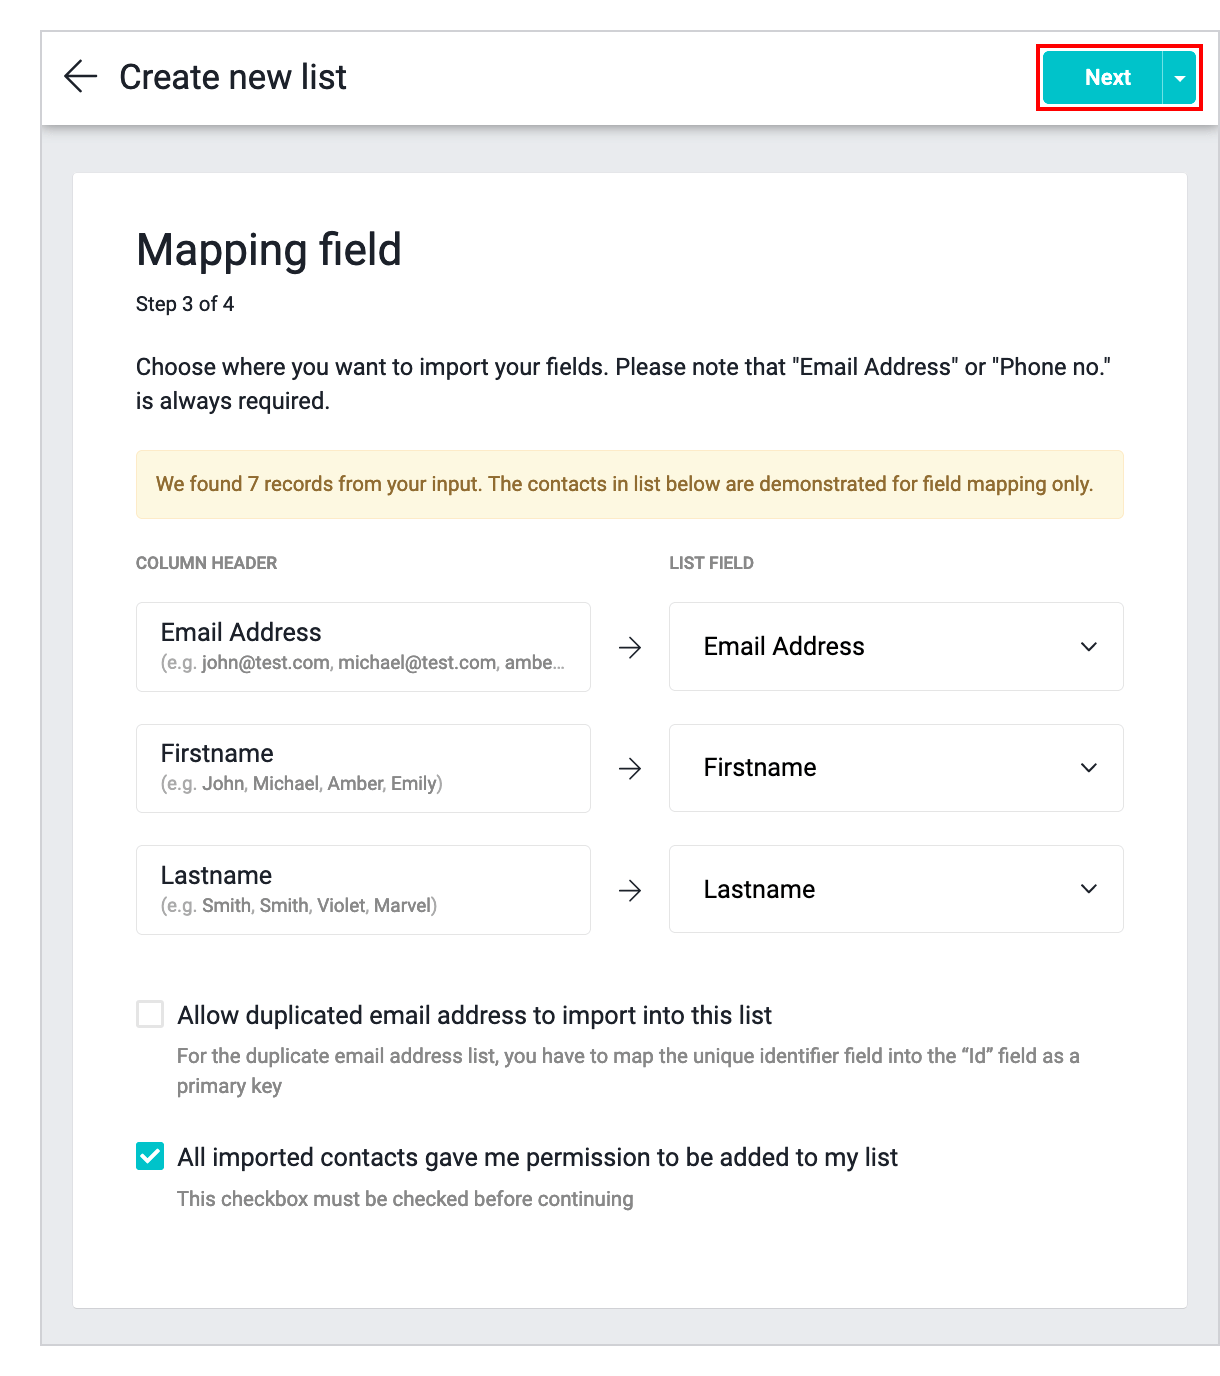Expand the Email Address list field dropdown

coord(895,647)
